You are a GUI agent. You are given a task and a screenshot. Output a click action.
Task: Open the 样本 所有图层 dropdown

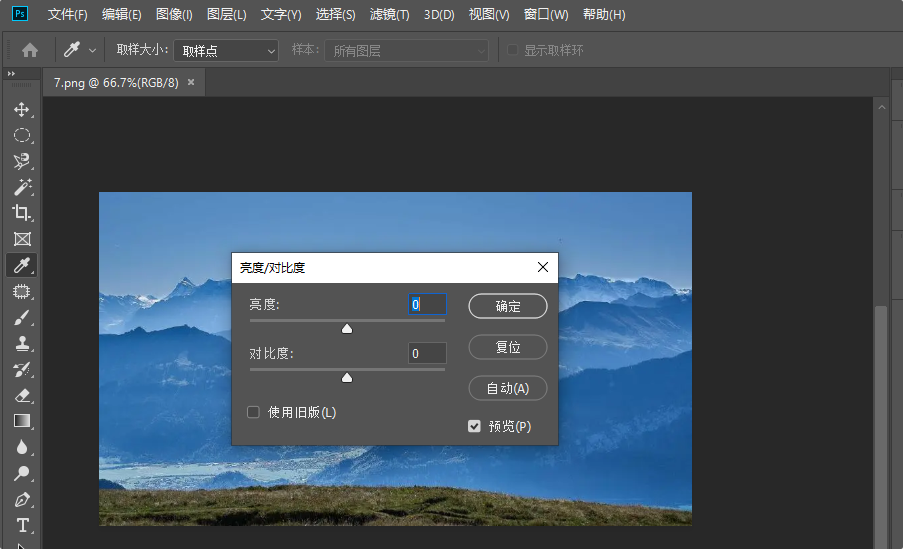(407, 51)
